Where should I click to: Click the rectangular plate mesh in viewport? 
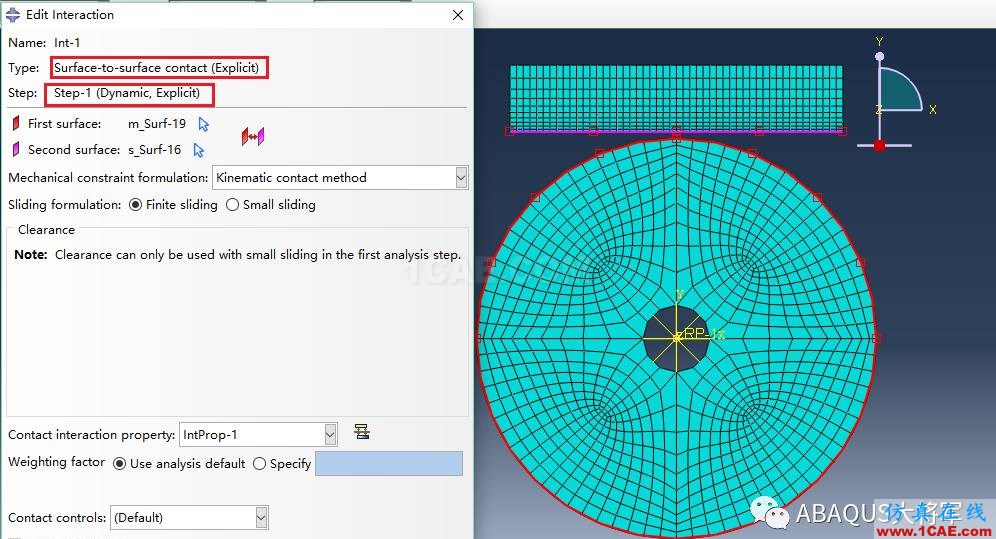point(676,98)
